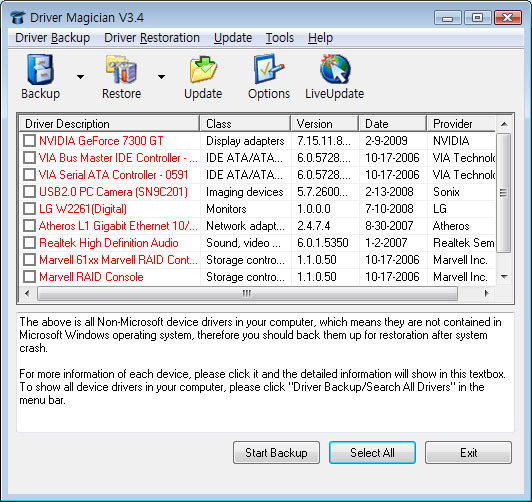The height and width of the screenshot is (502, 532).
Task: Click the Monitors class cell
Action: click(226, 209)
